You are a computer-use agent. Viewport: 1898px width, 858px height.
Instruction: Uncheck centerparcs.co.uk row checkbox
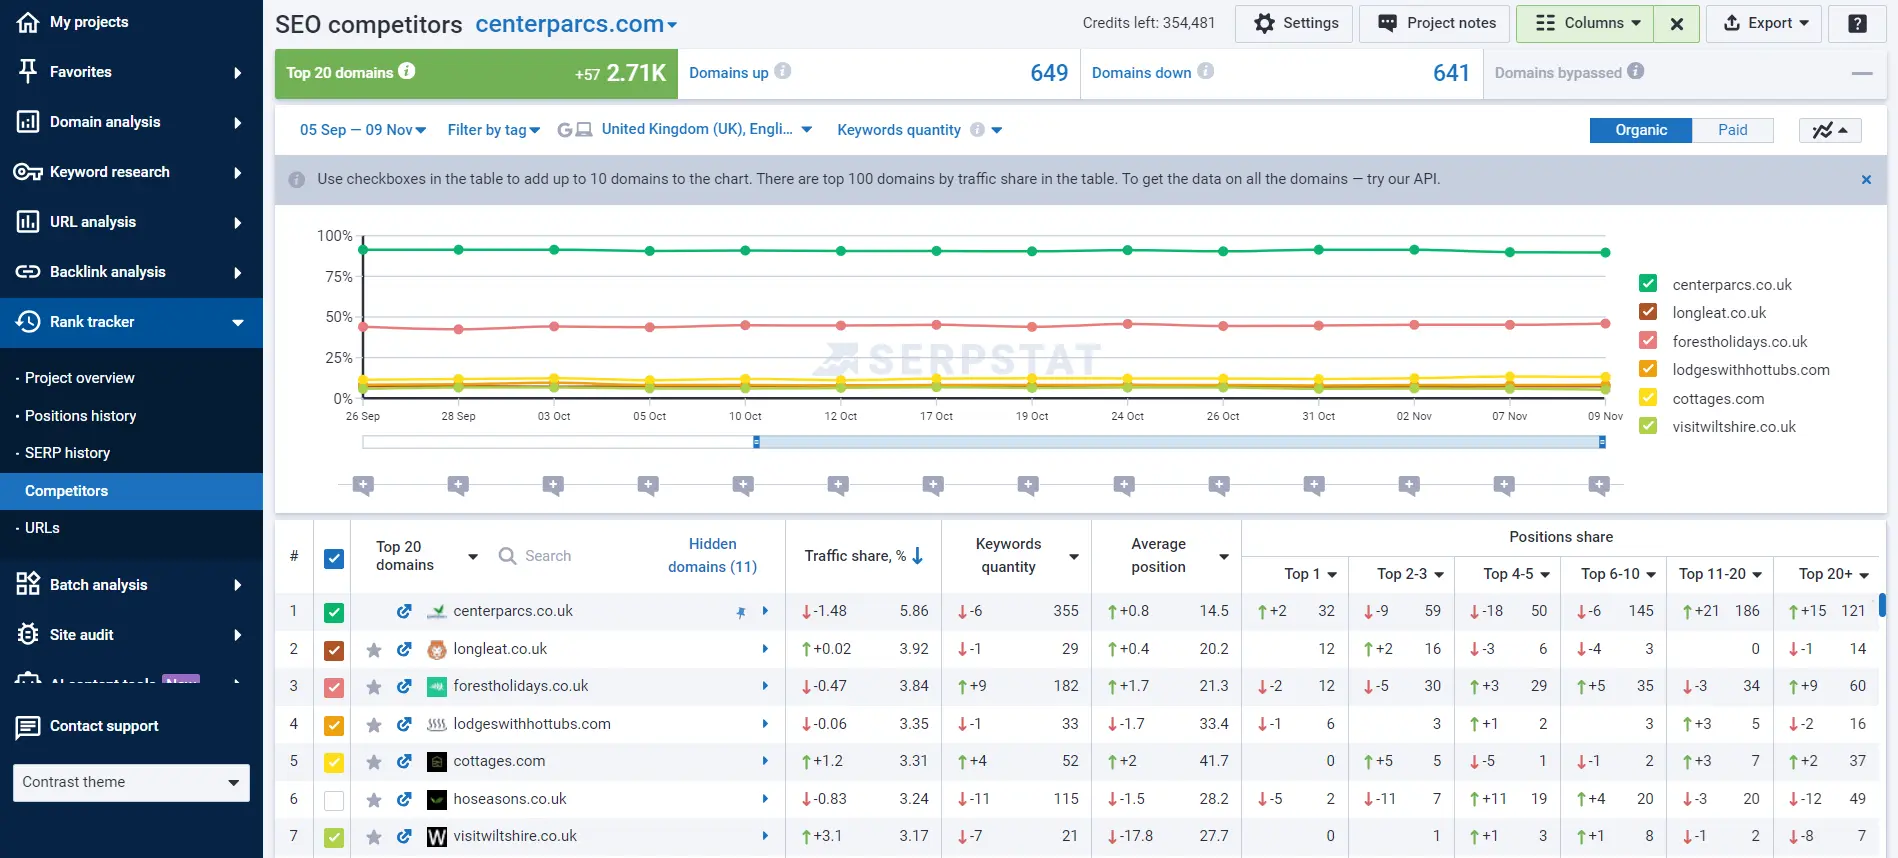coord(334,613)
